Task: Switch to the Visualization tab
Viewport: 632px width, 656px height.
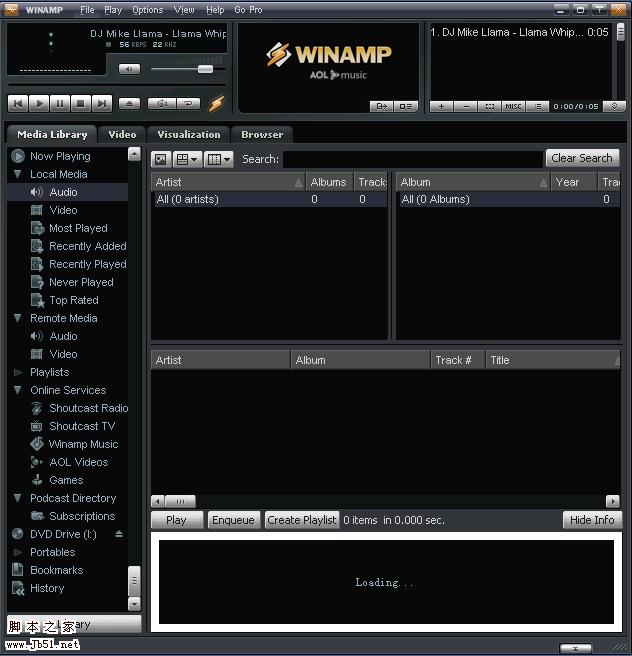Action: [x=189, y=134]
